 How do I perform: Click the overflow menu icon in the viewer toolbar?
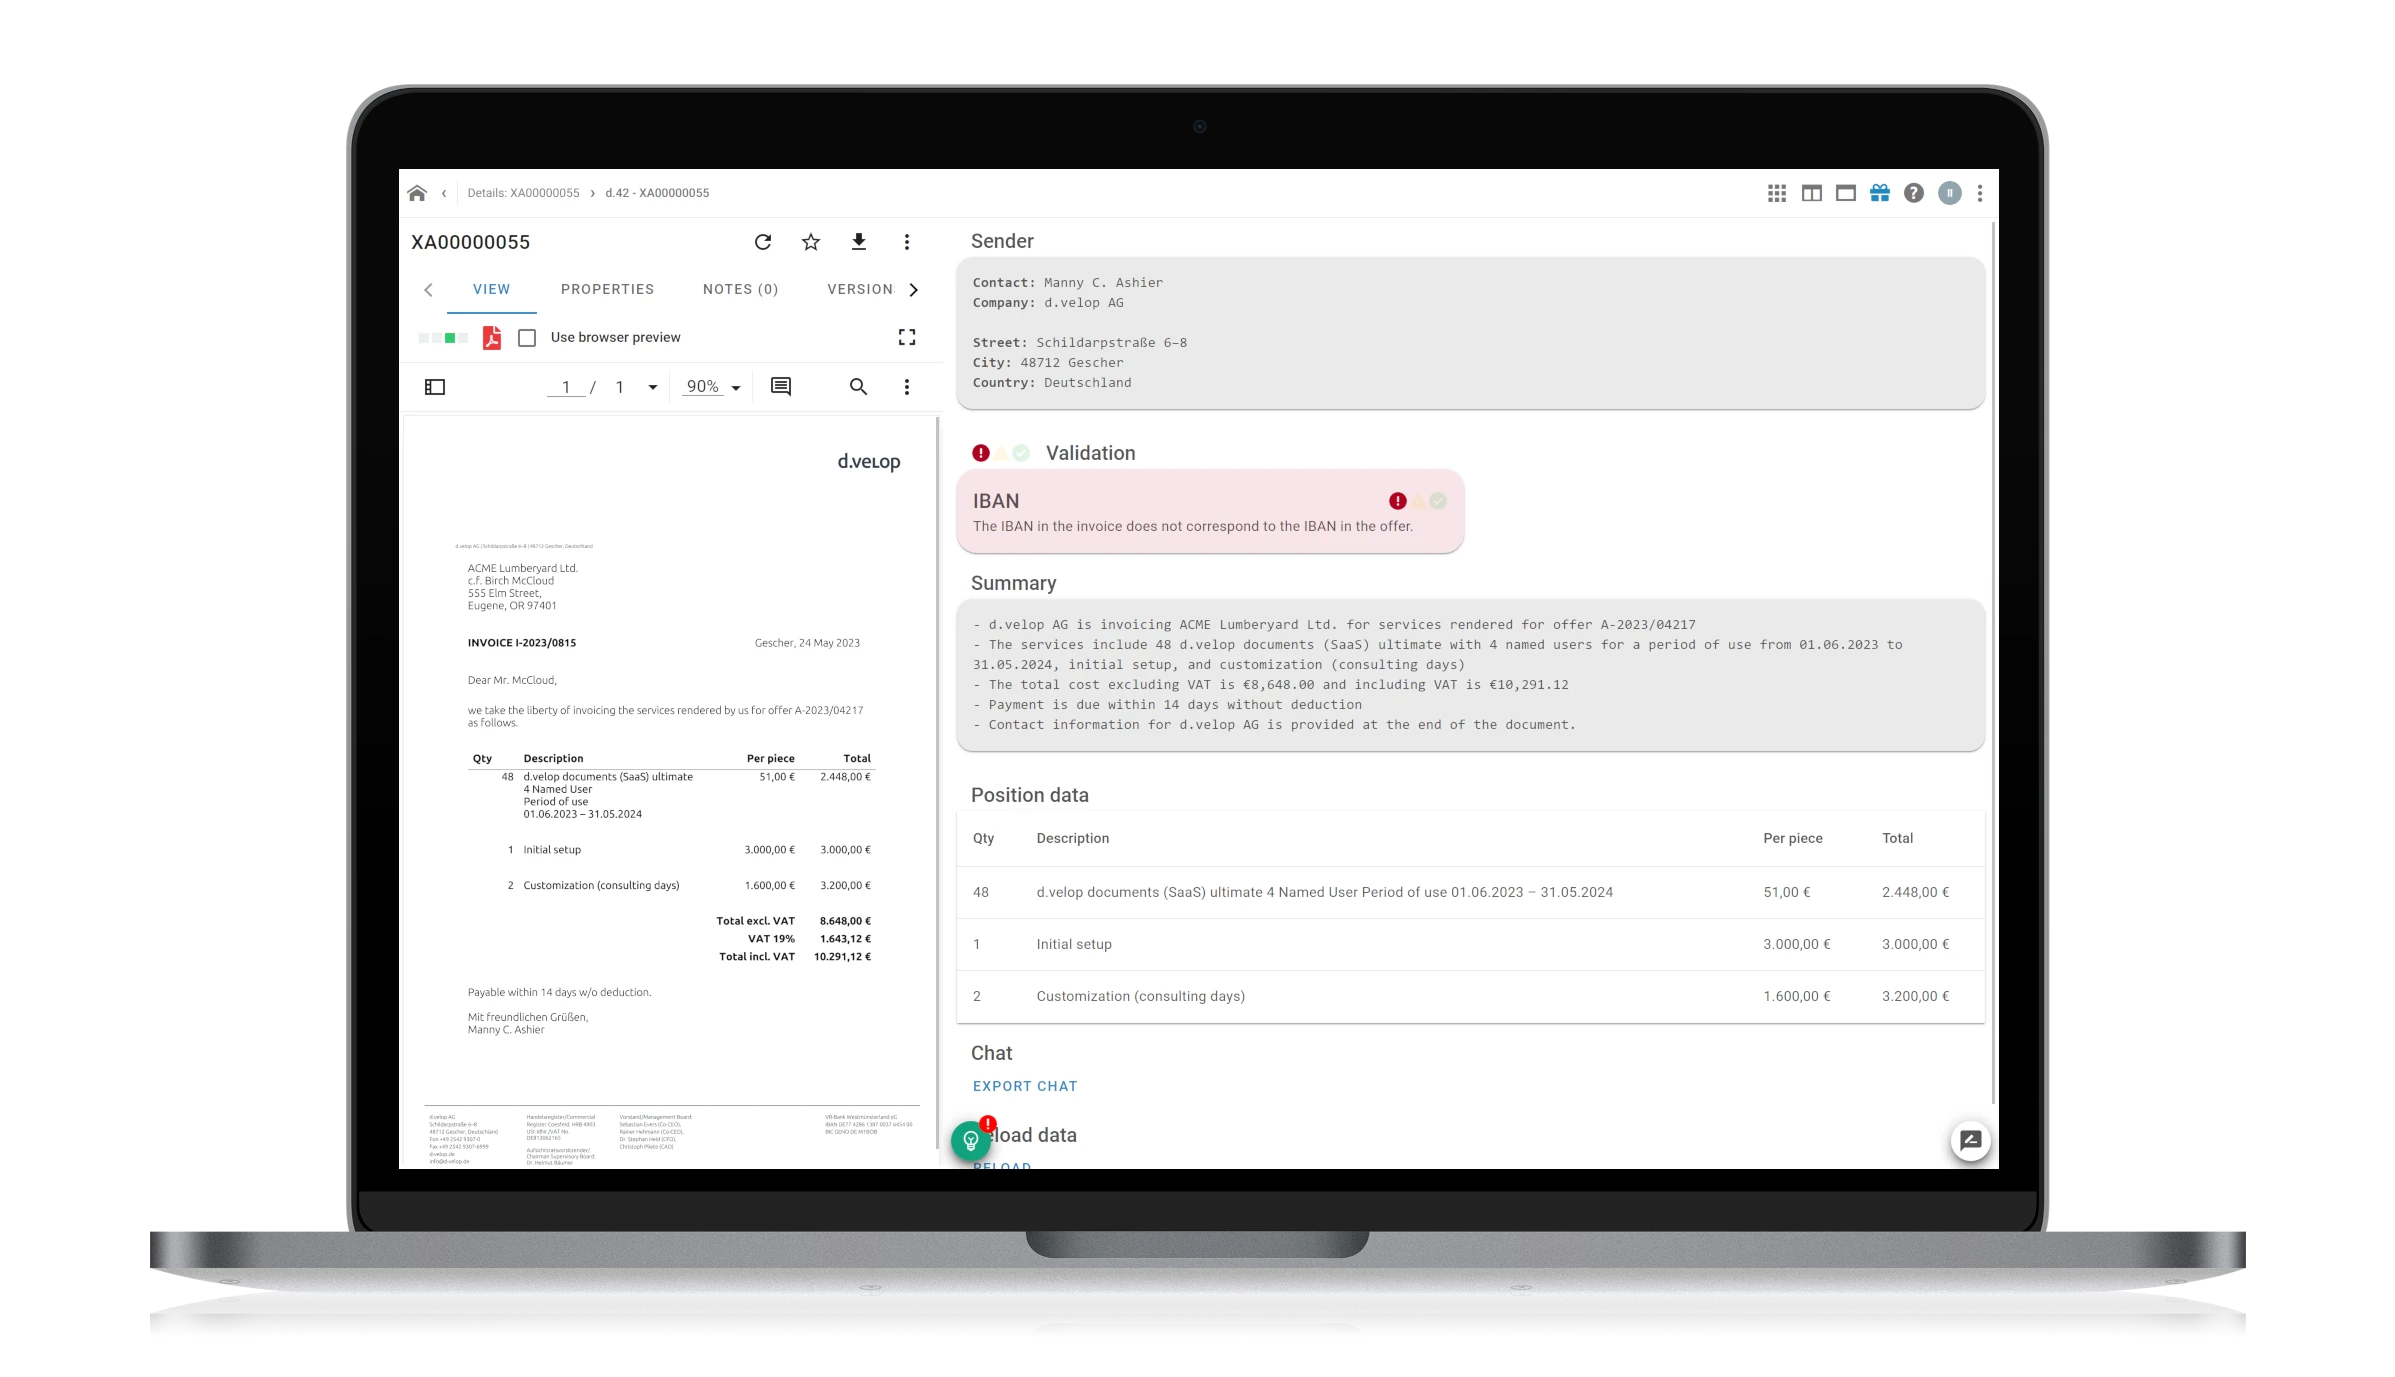[906, 385]
